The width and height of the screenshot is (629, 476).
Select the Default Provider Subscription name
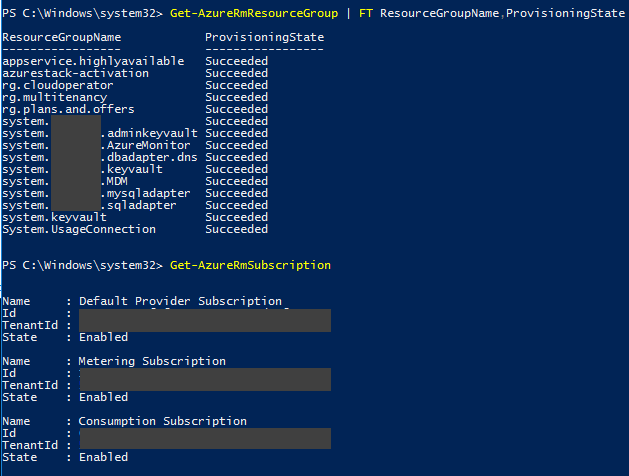pyautogui.click(x=180, y=301)
